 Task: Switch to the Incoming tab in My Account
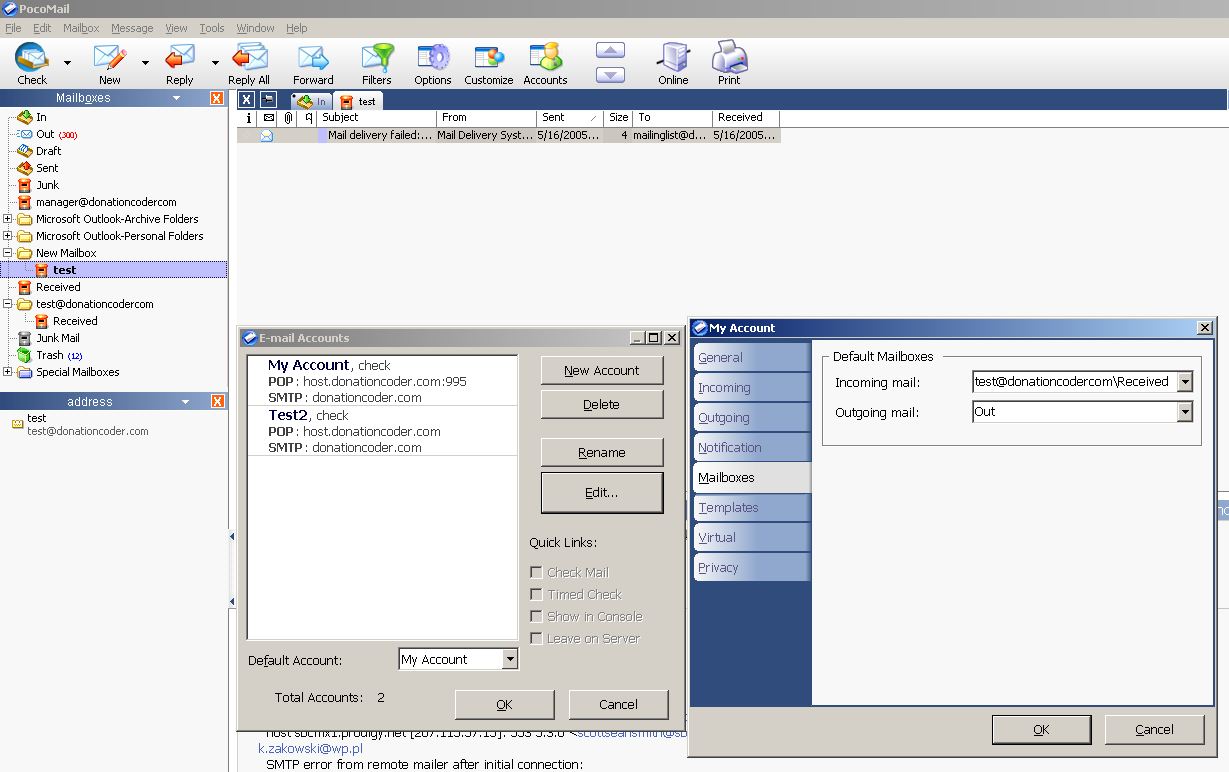[x=752, y=387]
